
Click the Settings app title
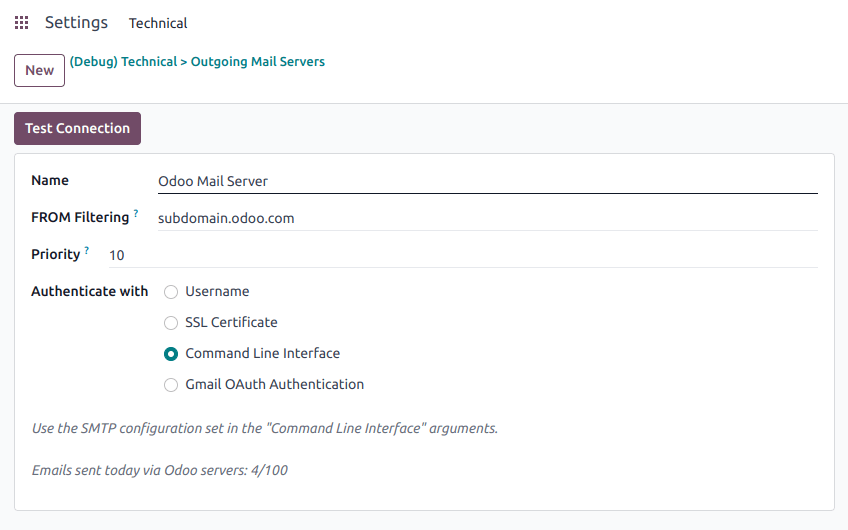click(x=76, y=23)
